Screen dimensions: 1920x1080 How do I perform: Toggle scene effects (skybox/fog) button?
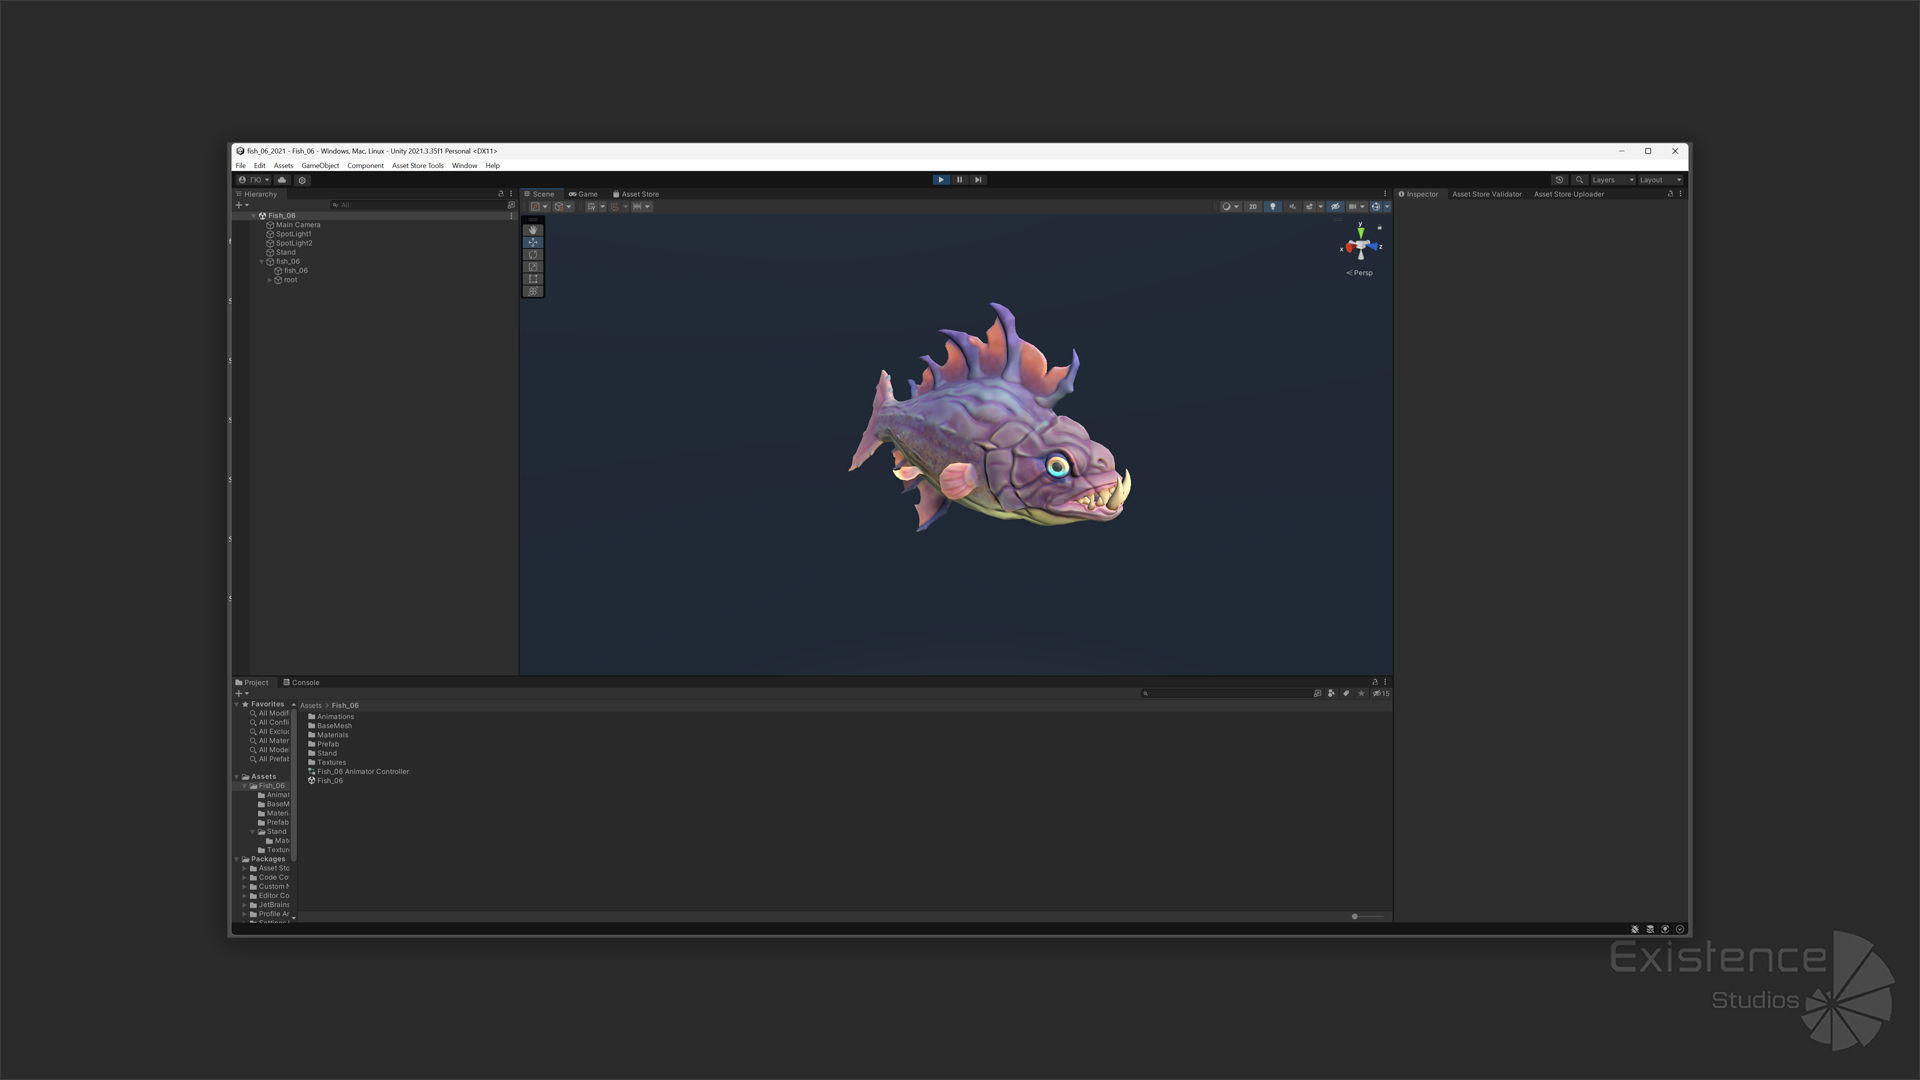[x=1309, y=207]
